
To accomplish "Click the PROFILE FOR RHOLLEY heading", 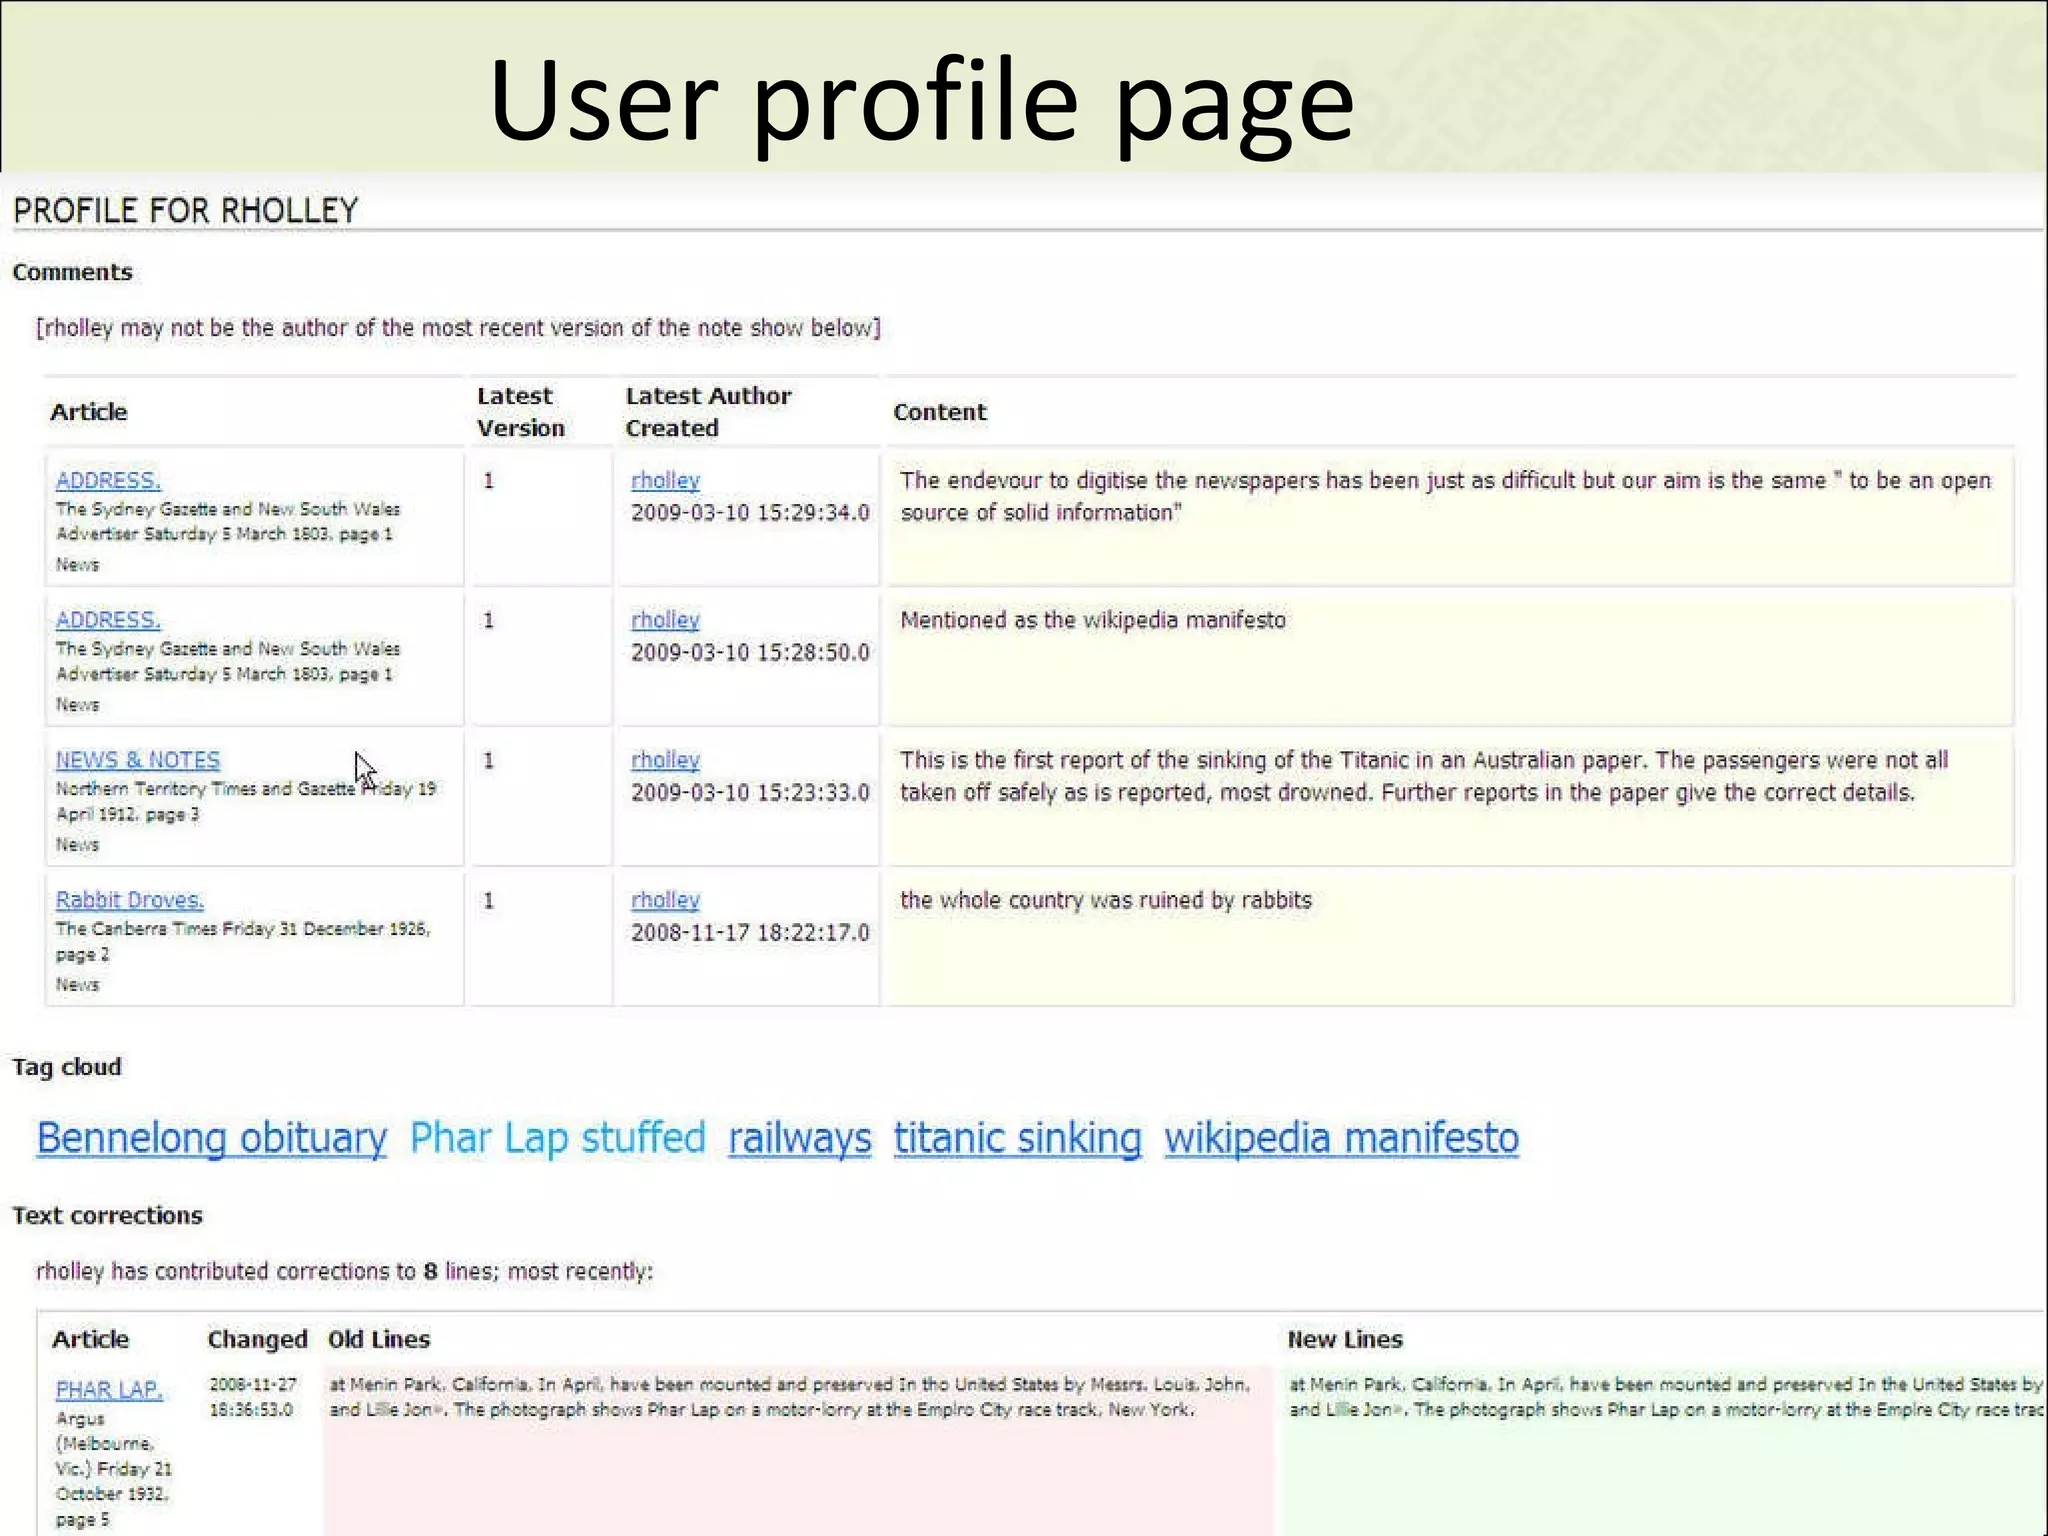I will coord(185,211).
